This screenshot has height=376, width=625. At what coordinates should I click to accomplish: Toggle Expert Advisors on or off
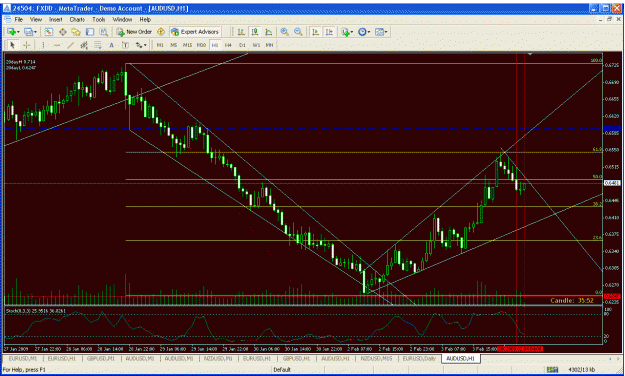(195, 32)
